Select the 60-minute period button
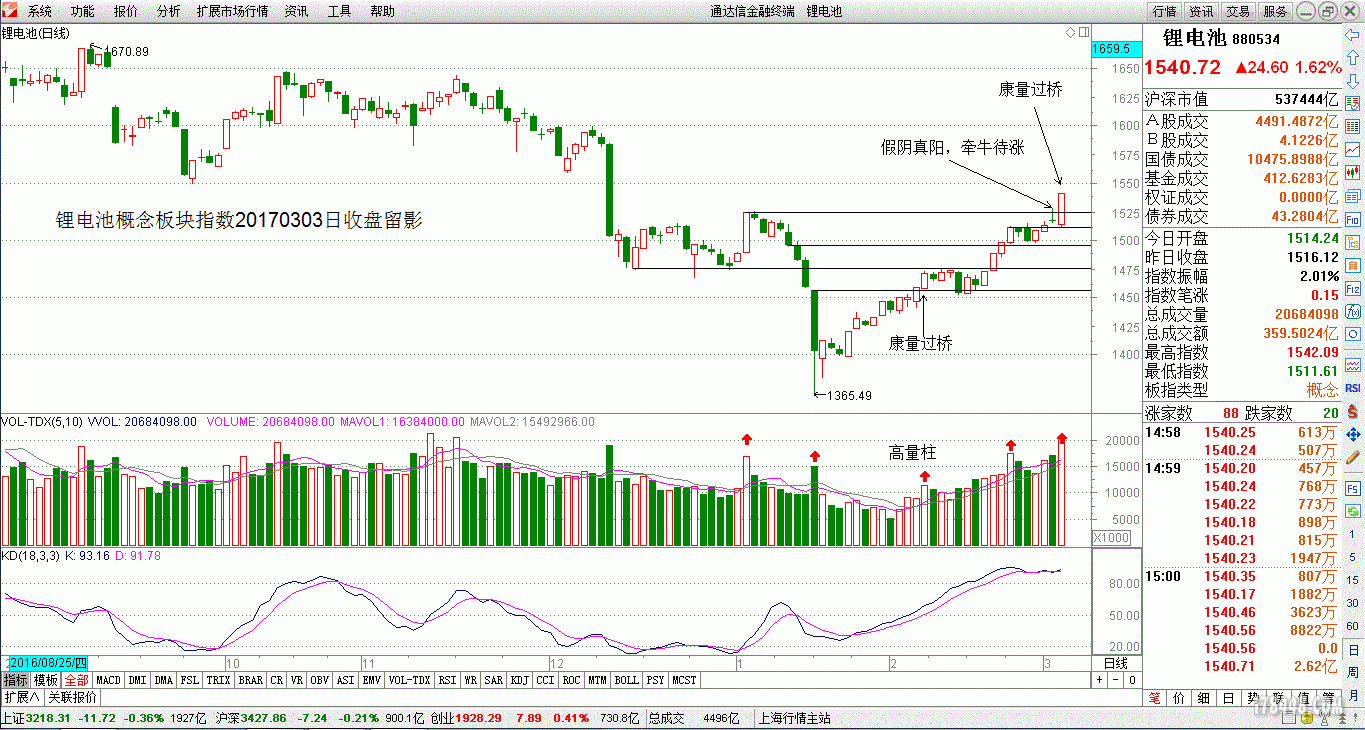1365x730 pixels. 1353,626
